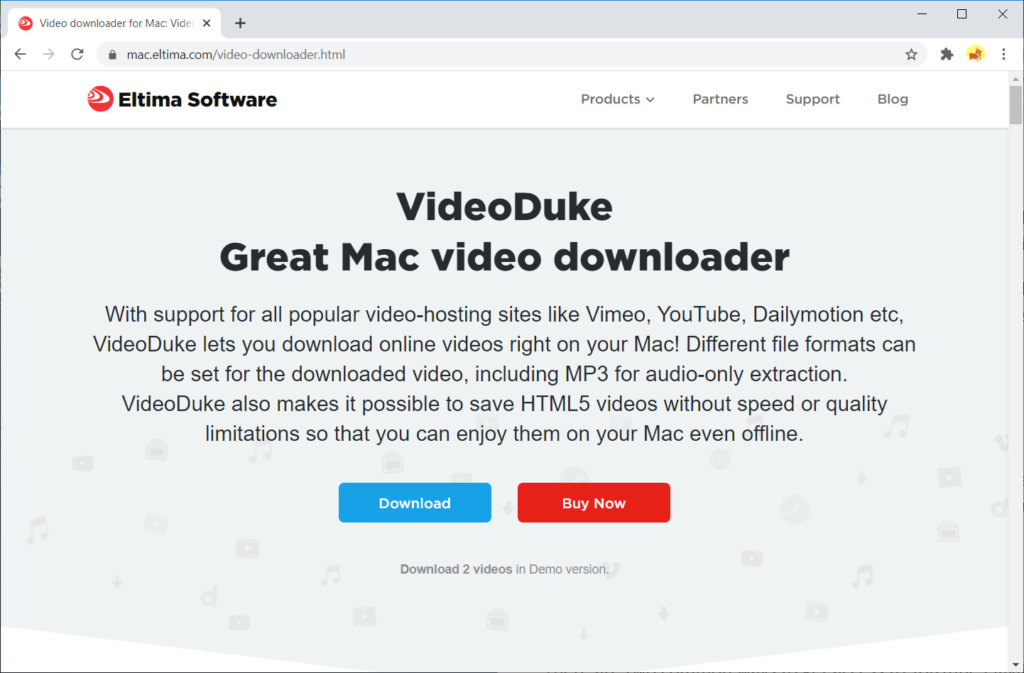Image resolution: width=1024 pixels, height=673 pixels.
Task: Click the 'Great Mac video downloader' heading
Action: tap(504, 257)
